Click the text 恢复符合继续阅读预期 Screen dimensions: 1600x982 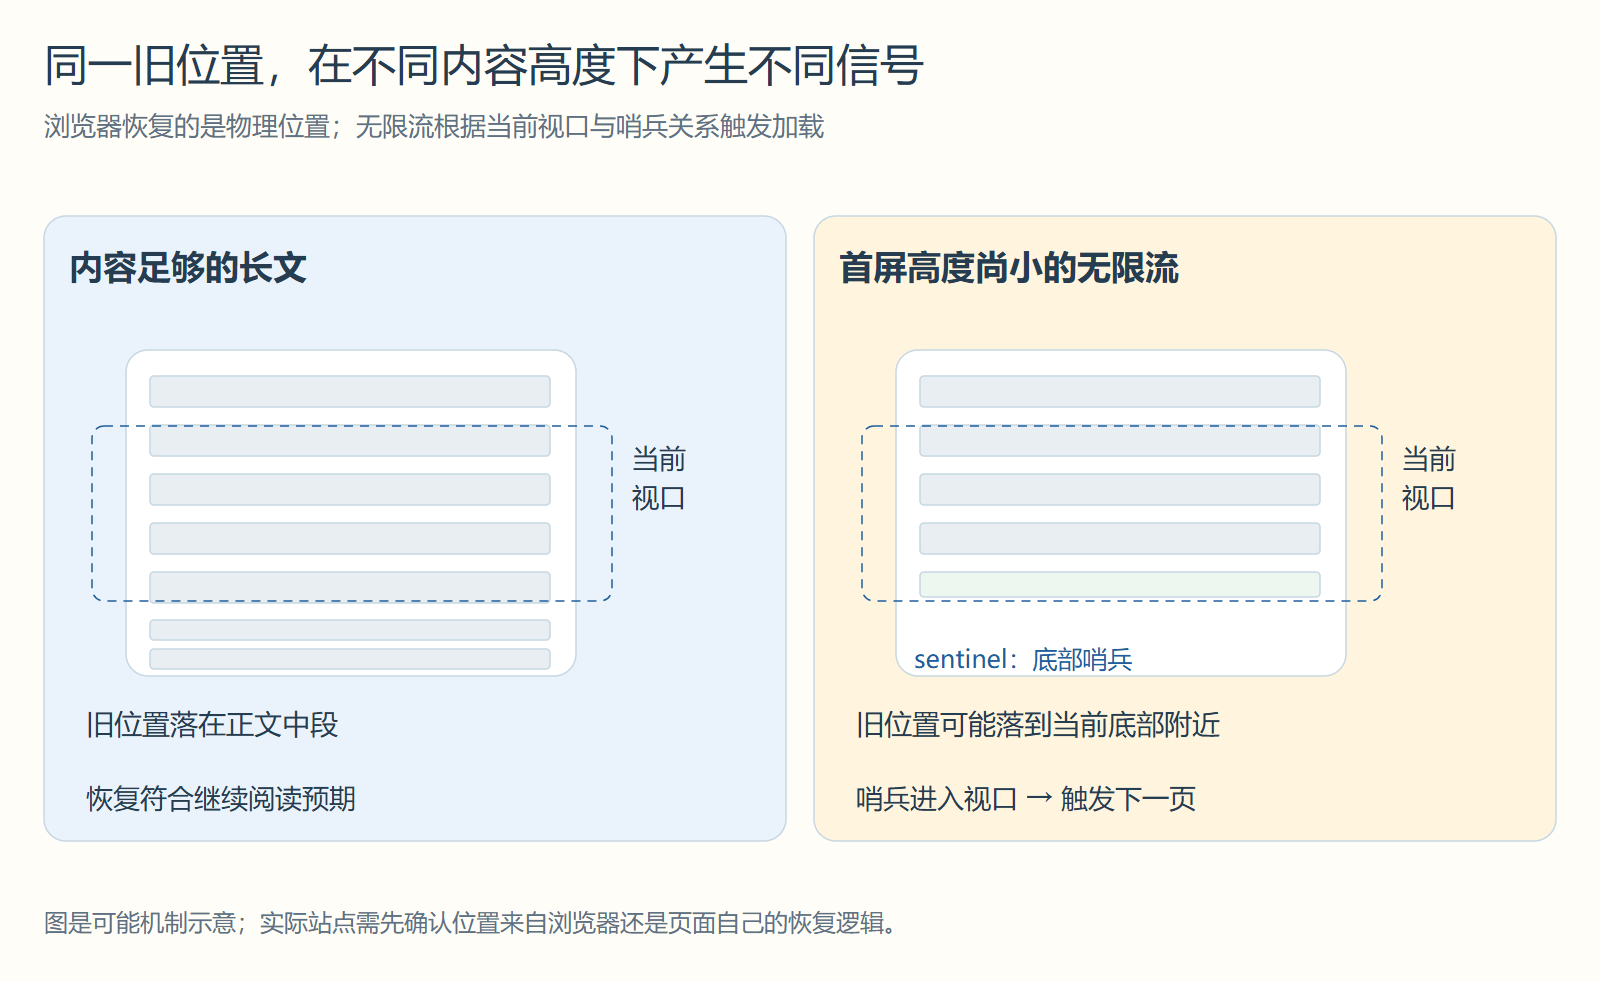click(221, 799)
